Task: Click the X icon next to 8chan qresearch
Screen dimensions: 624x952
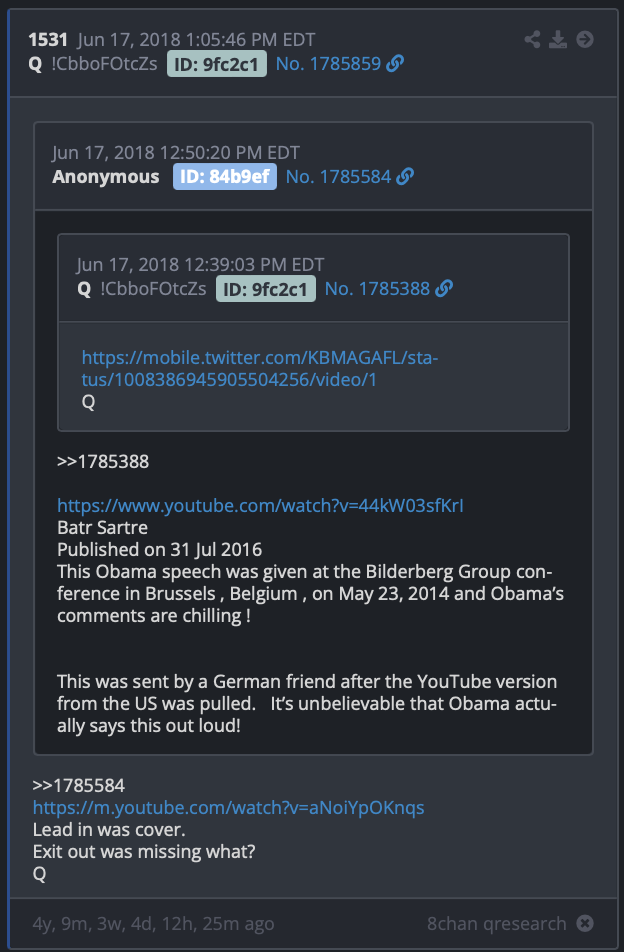Action: pos(585,923)
